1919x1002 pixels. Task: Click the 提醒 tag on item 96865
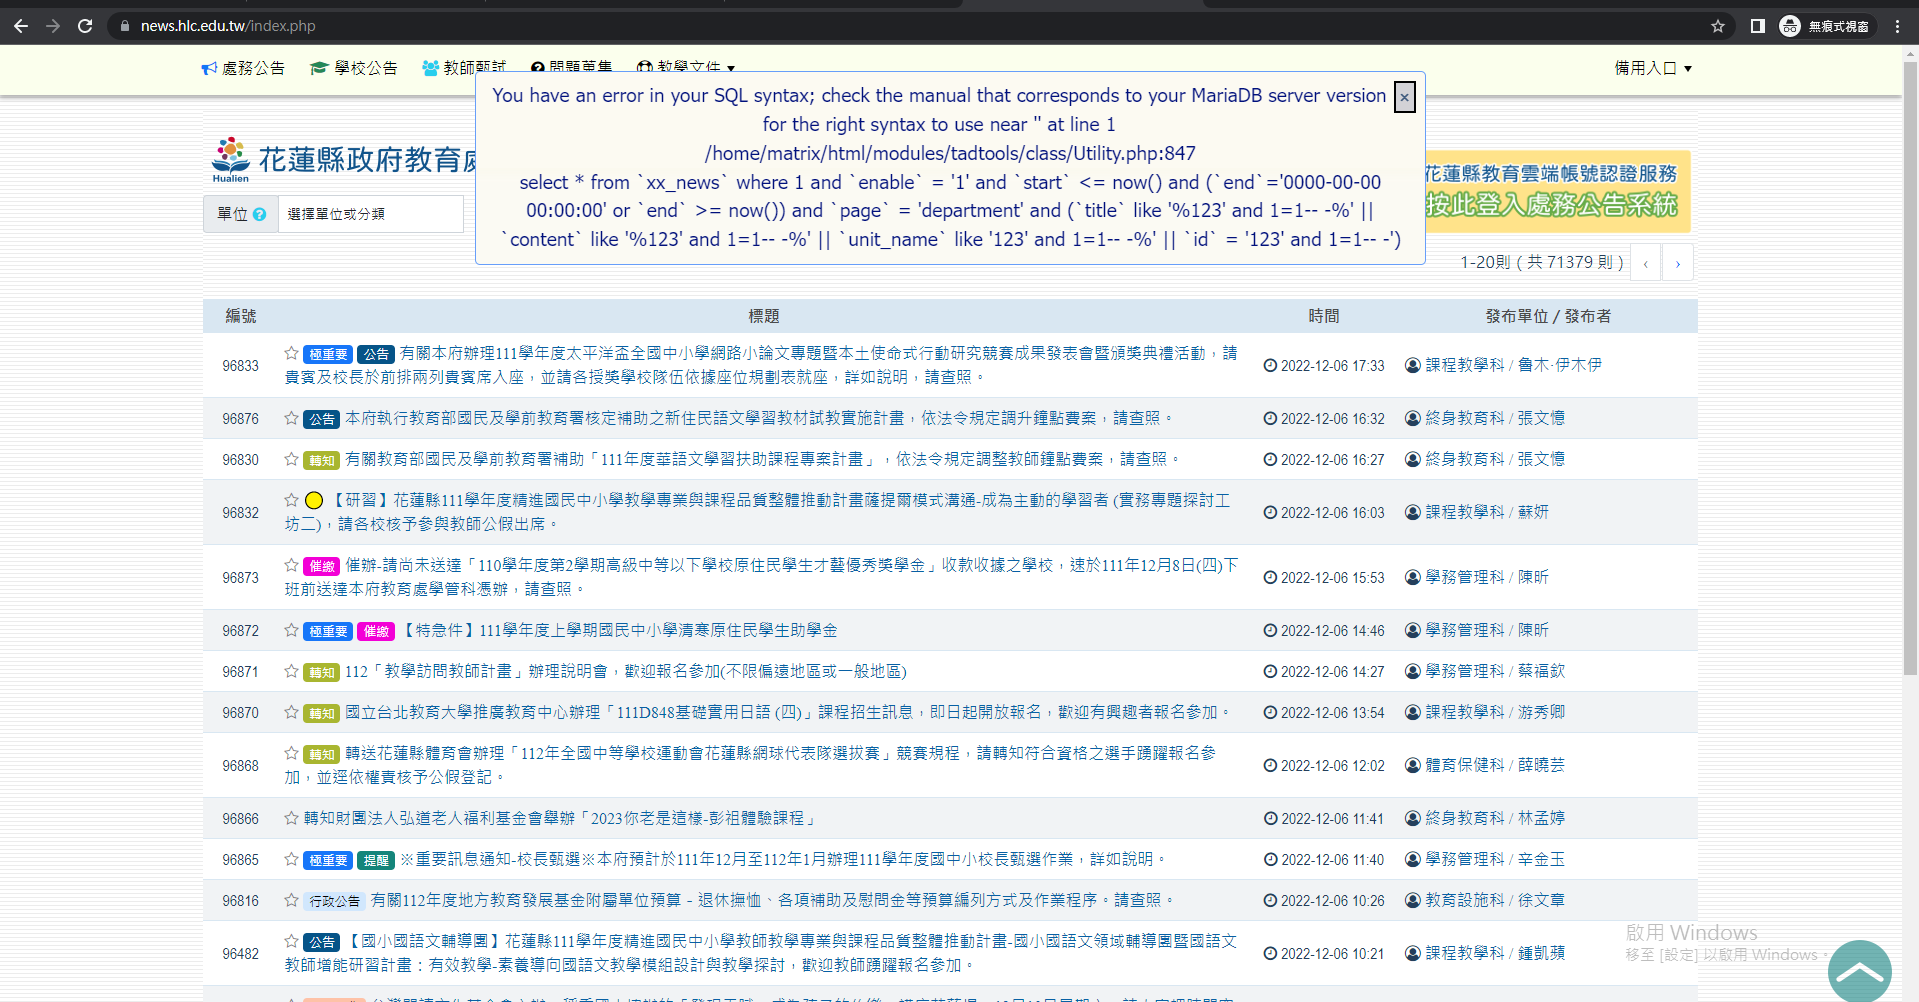(x=376, y=860)
